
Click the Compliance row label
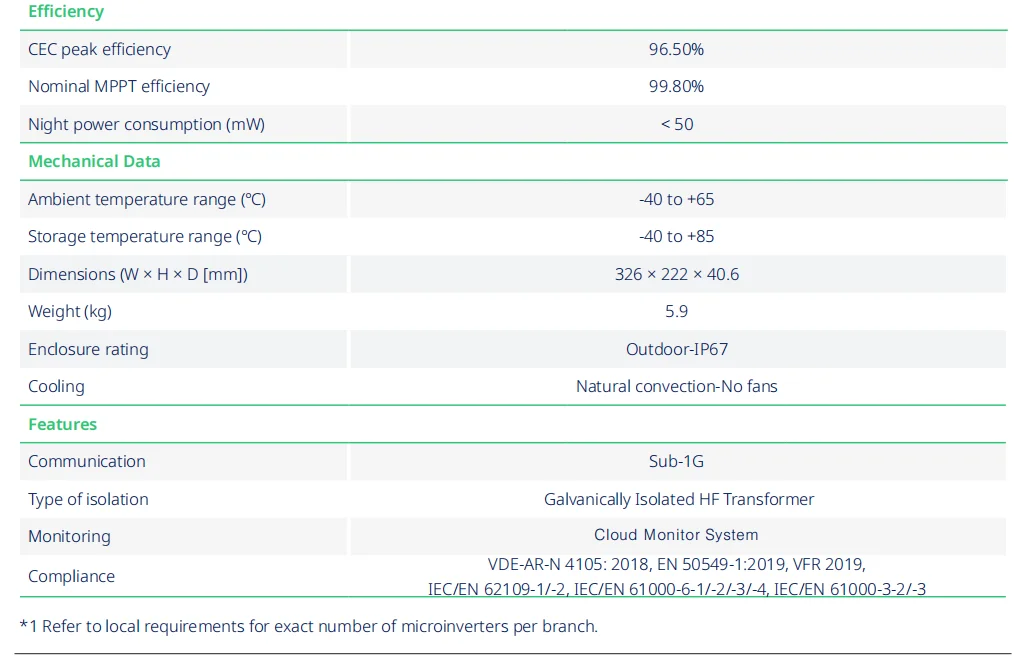pos(71,576)
